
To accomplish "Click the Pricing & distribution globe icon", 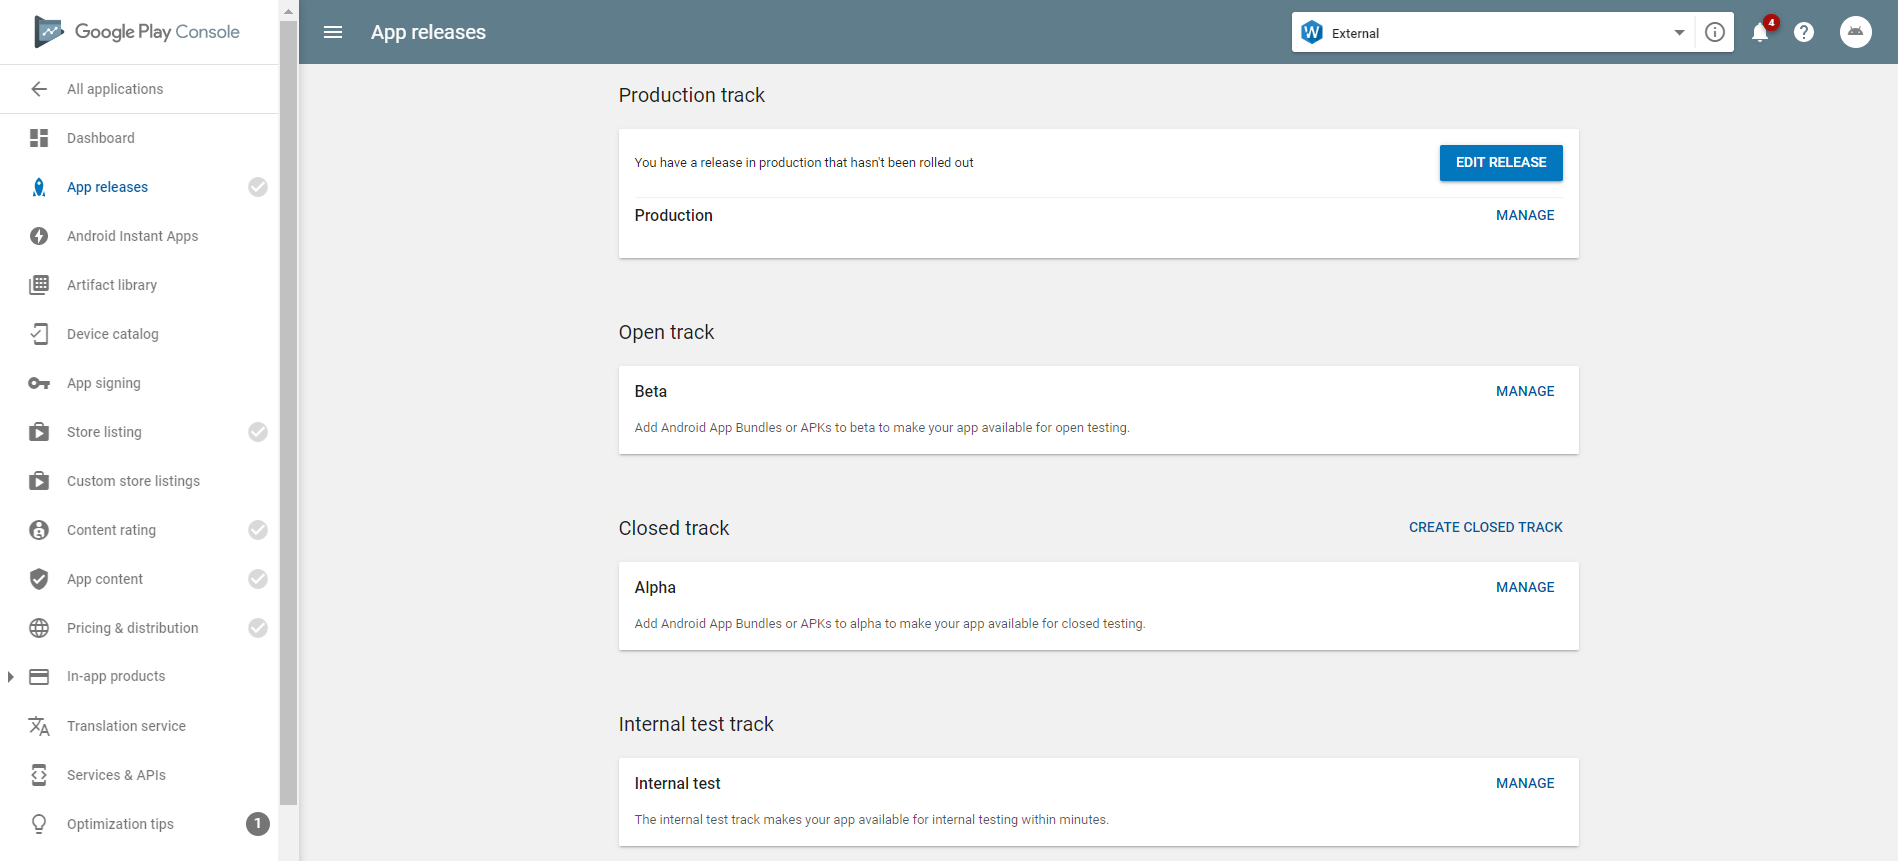I will 39,628.
